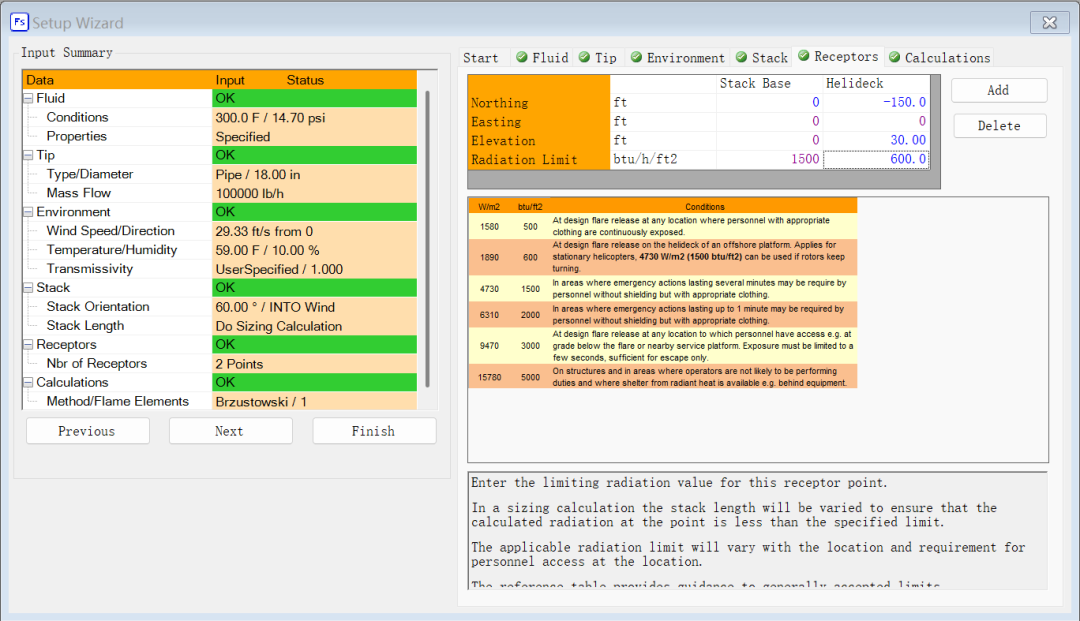Collapse the Tip tree node
This screenshot has height=621, width=1080.
pyautogui.click(x=28, y=156)
